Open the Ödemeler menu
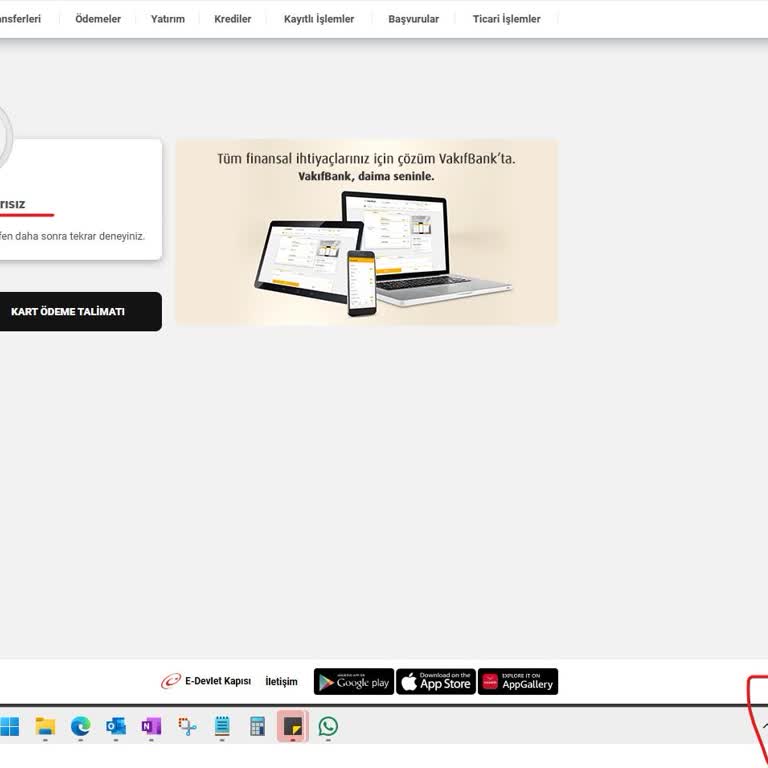This screenshot has height=768, width=768. (x=98, y=19)
